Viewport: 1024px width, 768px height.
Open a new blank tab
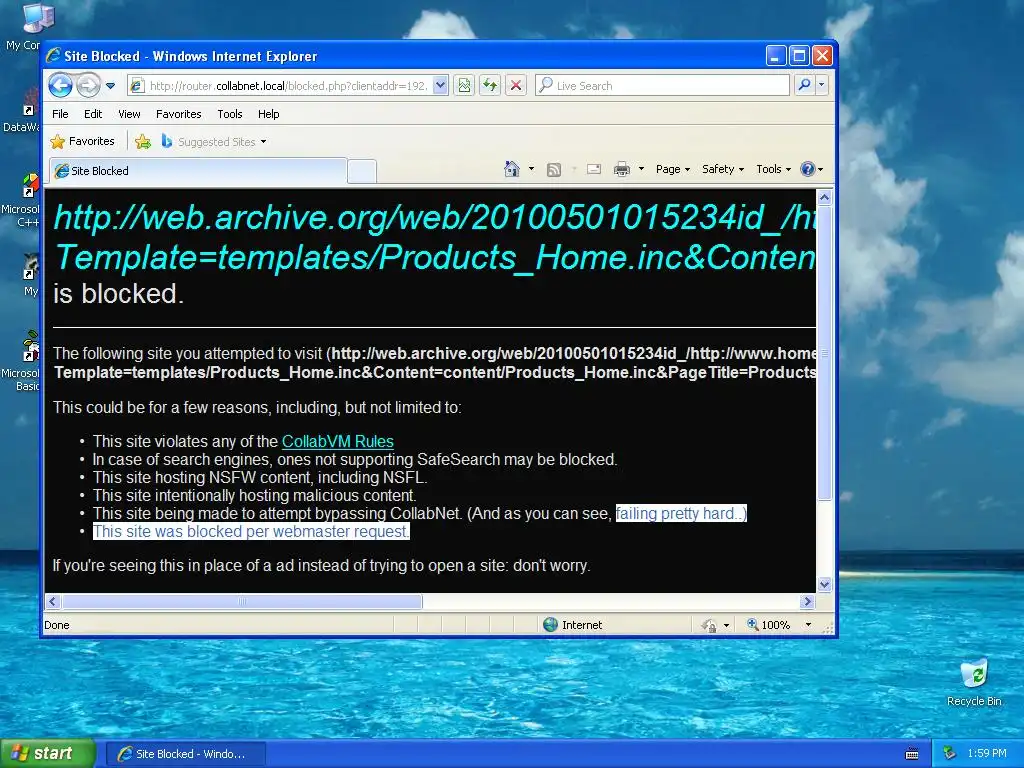click(x=362, y=172)
